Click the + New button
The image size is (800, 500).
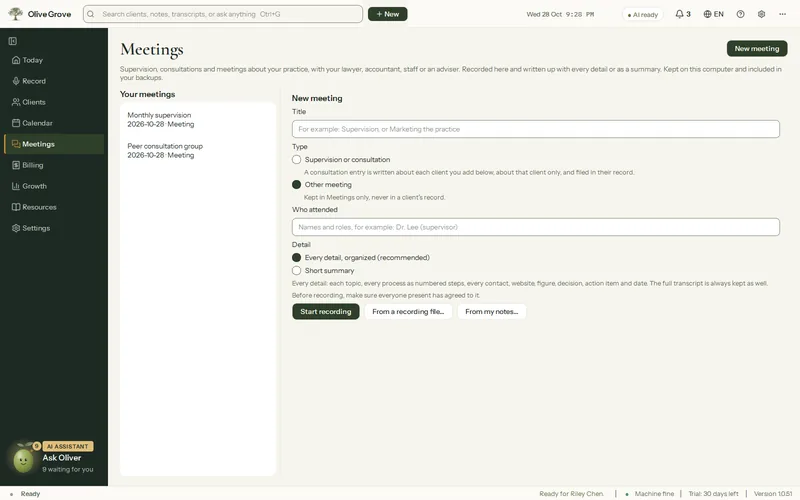(388, 14)
